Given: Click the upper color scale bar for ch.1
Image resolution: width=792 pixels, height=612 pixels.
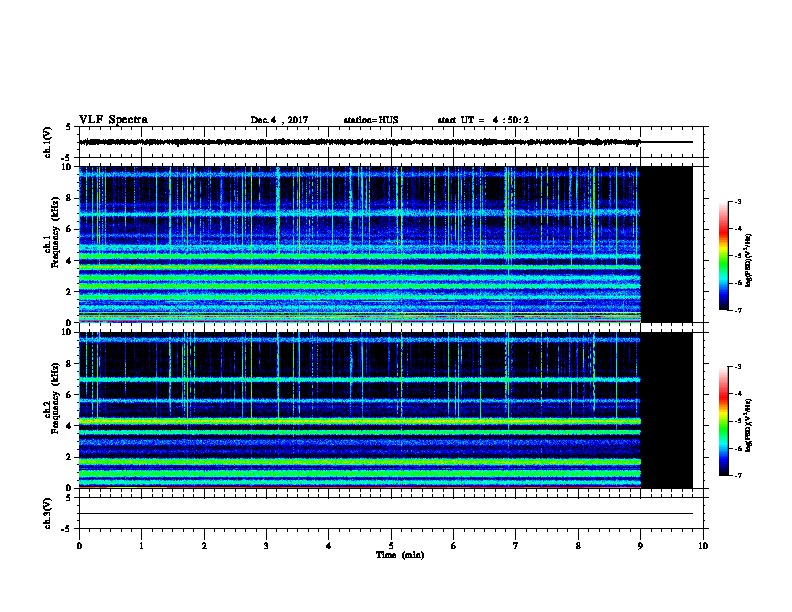Looking at the screenshot, I should coord(724,256).
